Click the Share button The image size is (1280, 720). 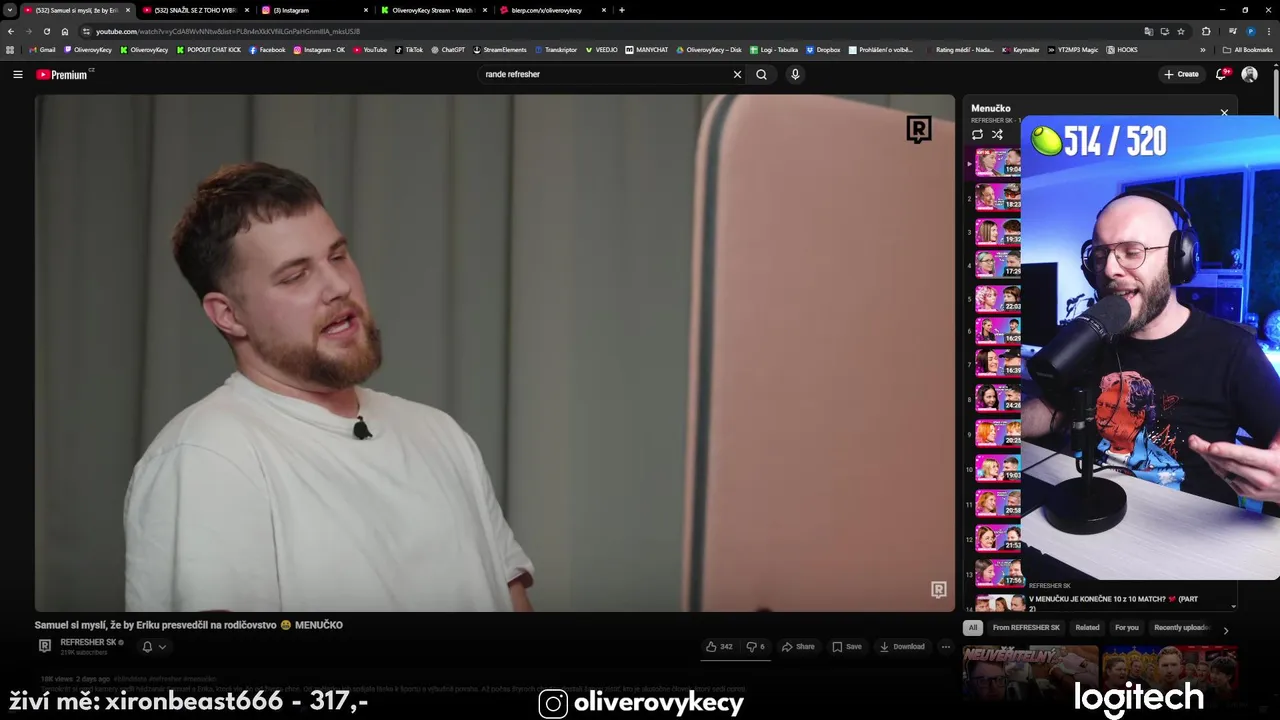coord(798,646)
